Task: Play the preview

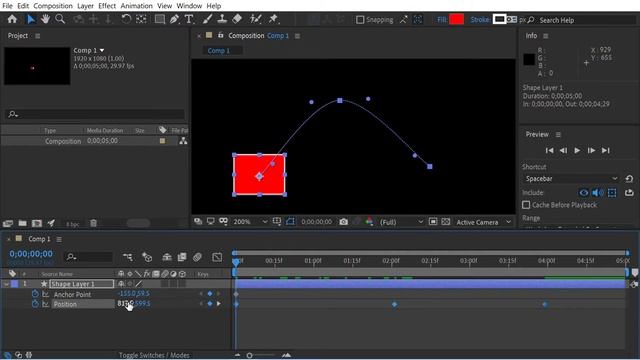Action: pyautogui.click(x=577, y=151)
